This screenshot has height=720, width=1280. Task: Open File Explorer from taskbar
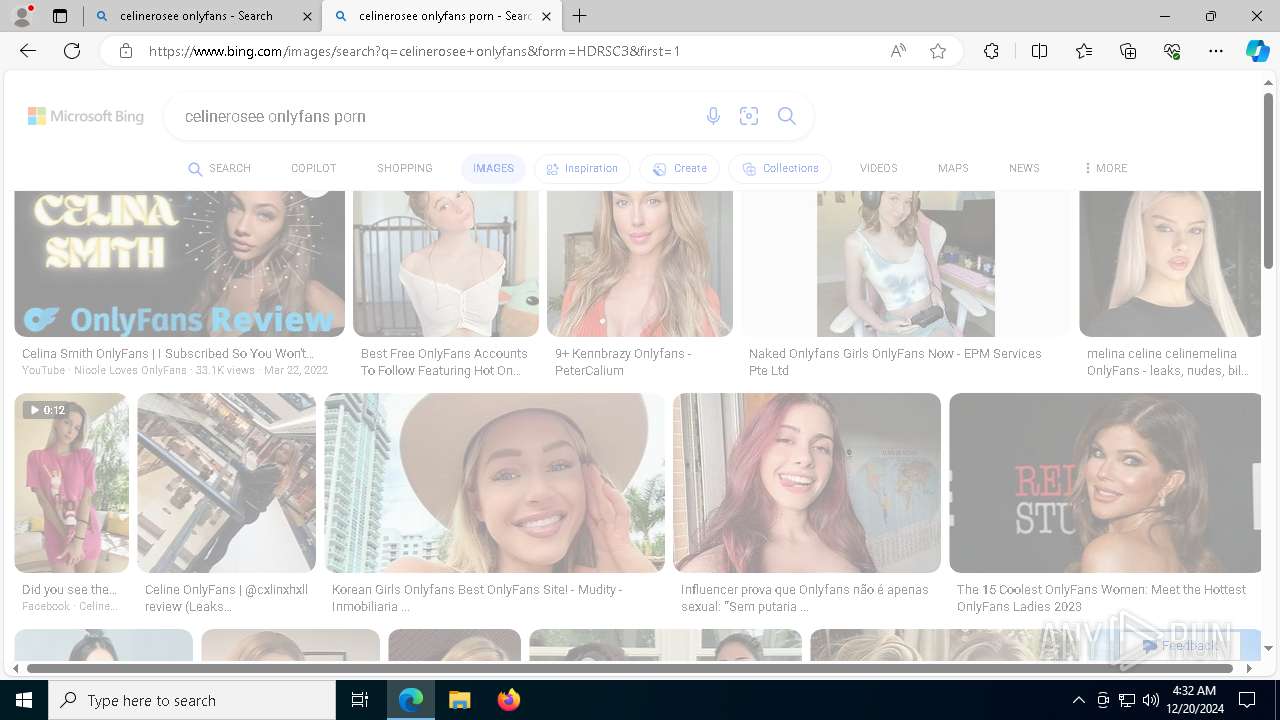(459, 700)
